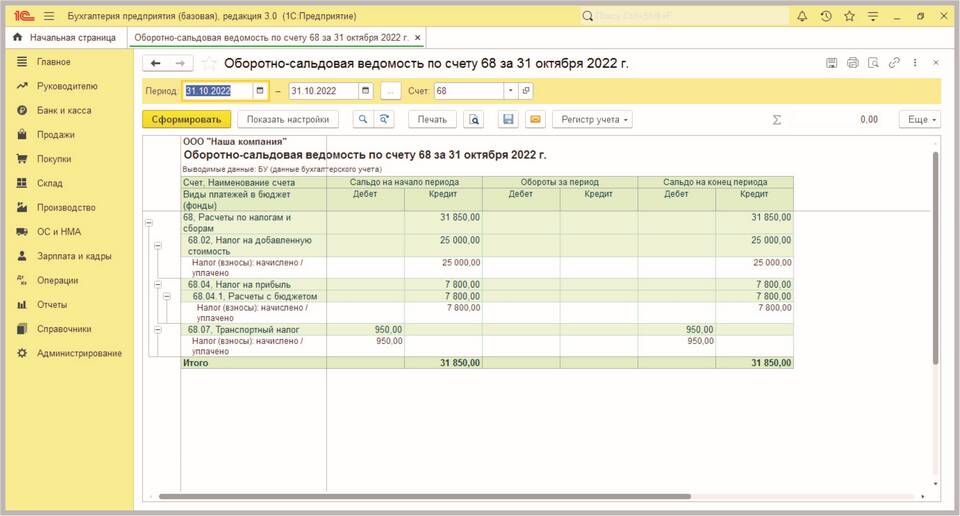Collapse the 68.04.1 Расчеты с бюджетом group

click(x=166, y=297)
